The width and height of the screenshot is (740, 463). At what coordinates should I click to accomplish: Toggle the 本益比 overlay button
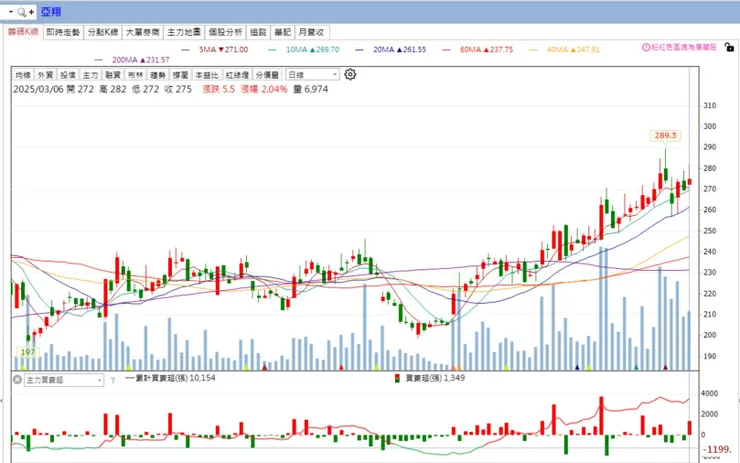point(207,75)
